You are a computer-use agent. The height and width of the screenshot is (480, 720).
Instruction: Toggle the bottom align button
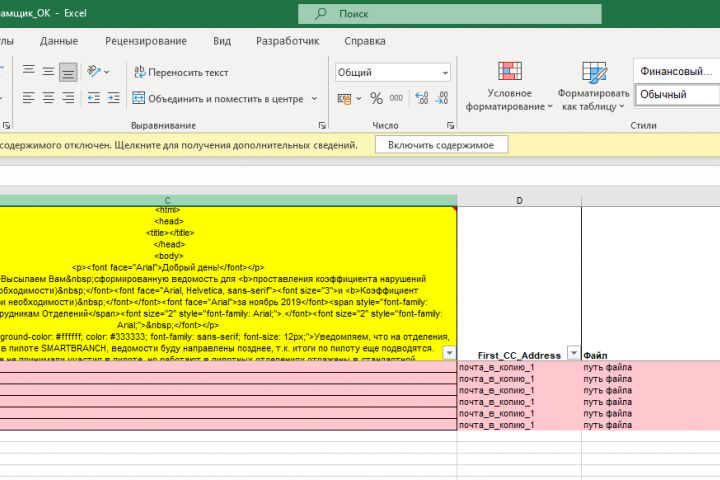click(68, 72)
